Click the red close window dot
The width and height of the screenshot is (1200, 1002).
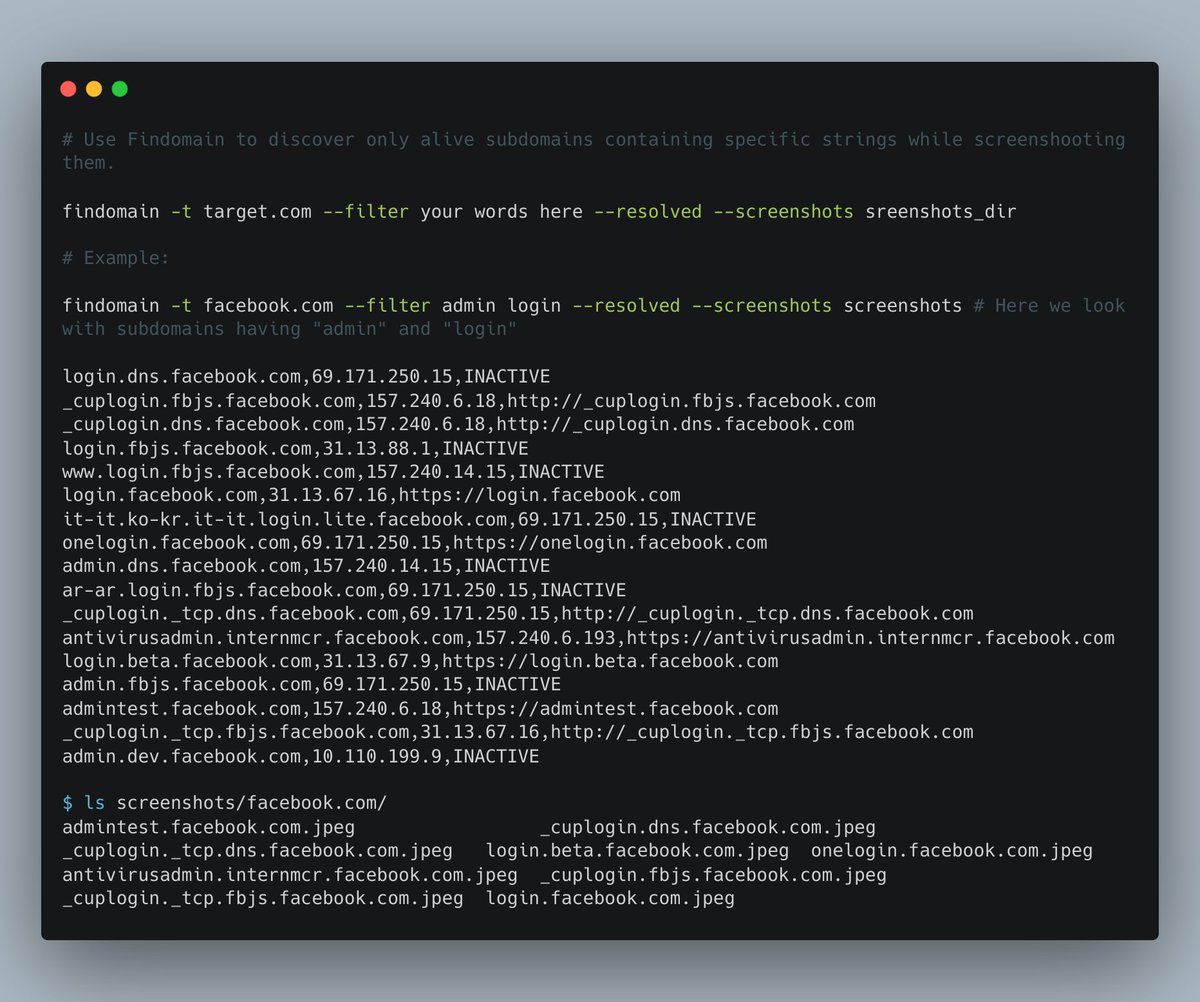point(68,89)
